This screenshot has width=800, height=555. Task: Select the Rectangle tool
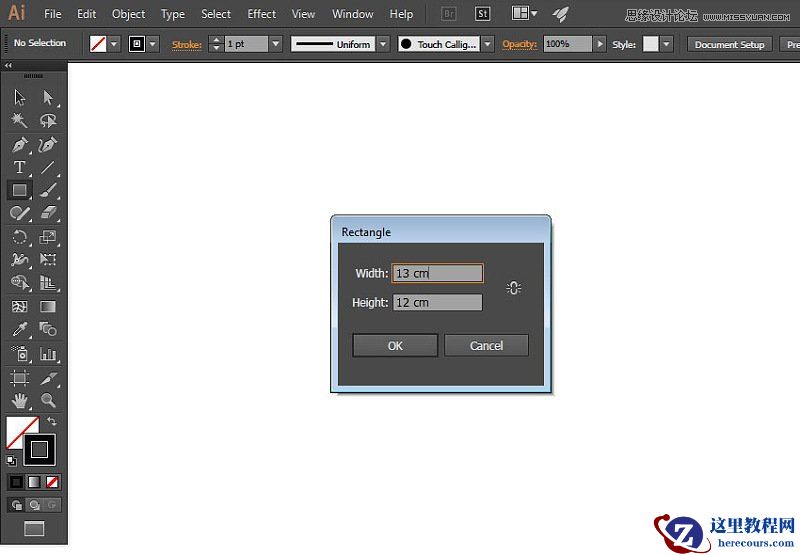point(19,190)
